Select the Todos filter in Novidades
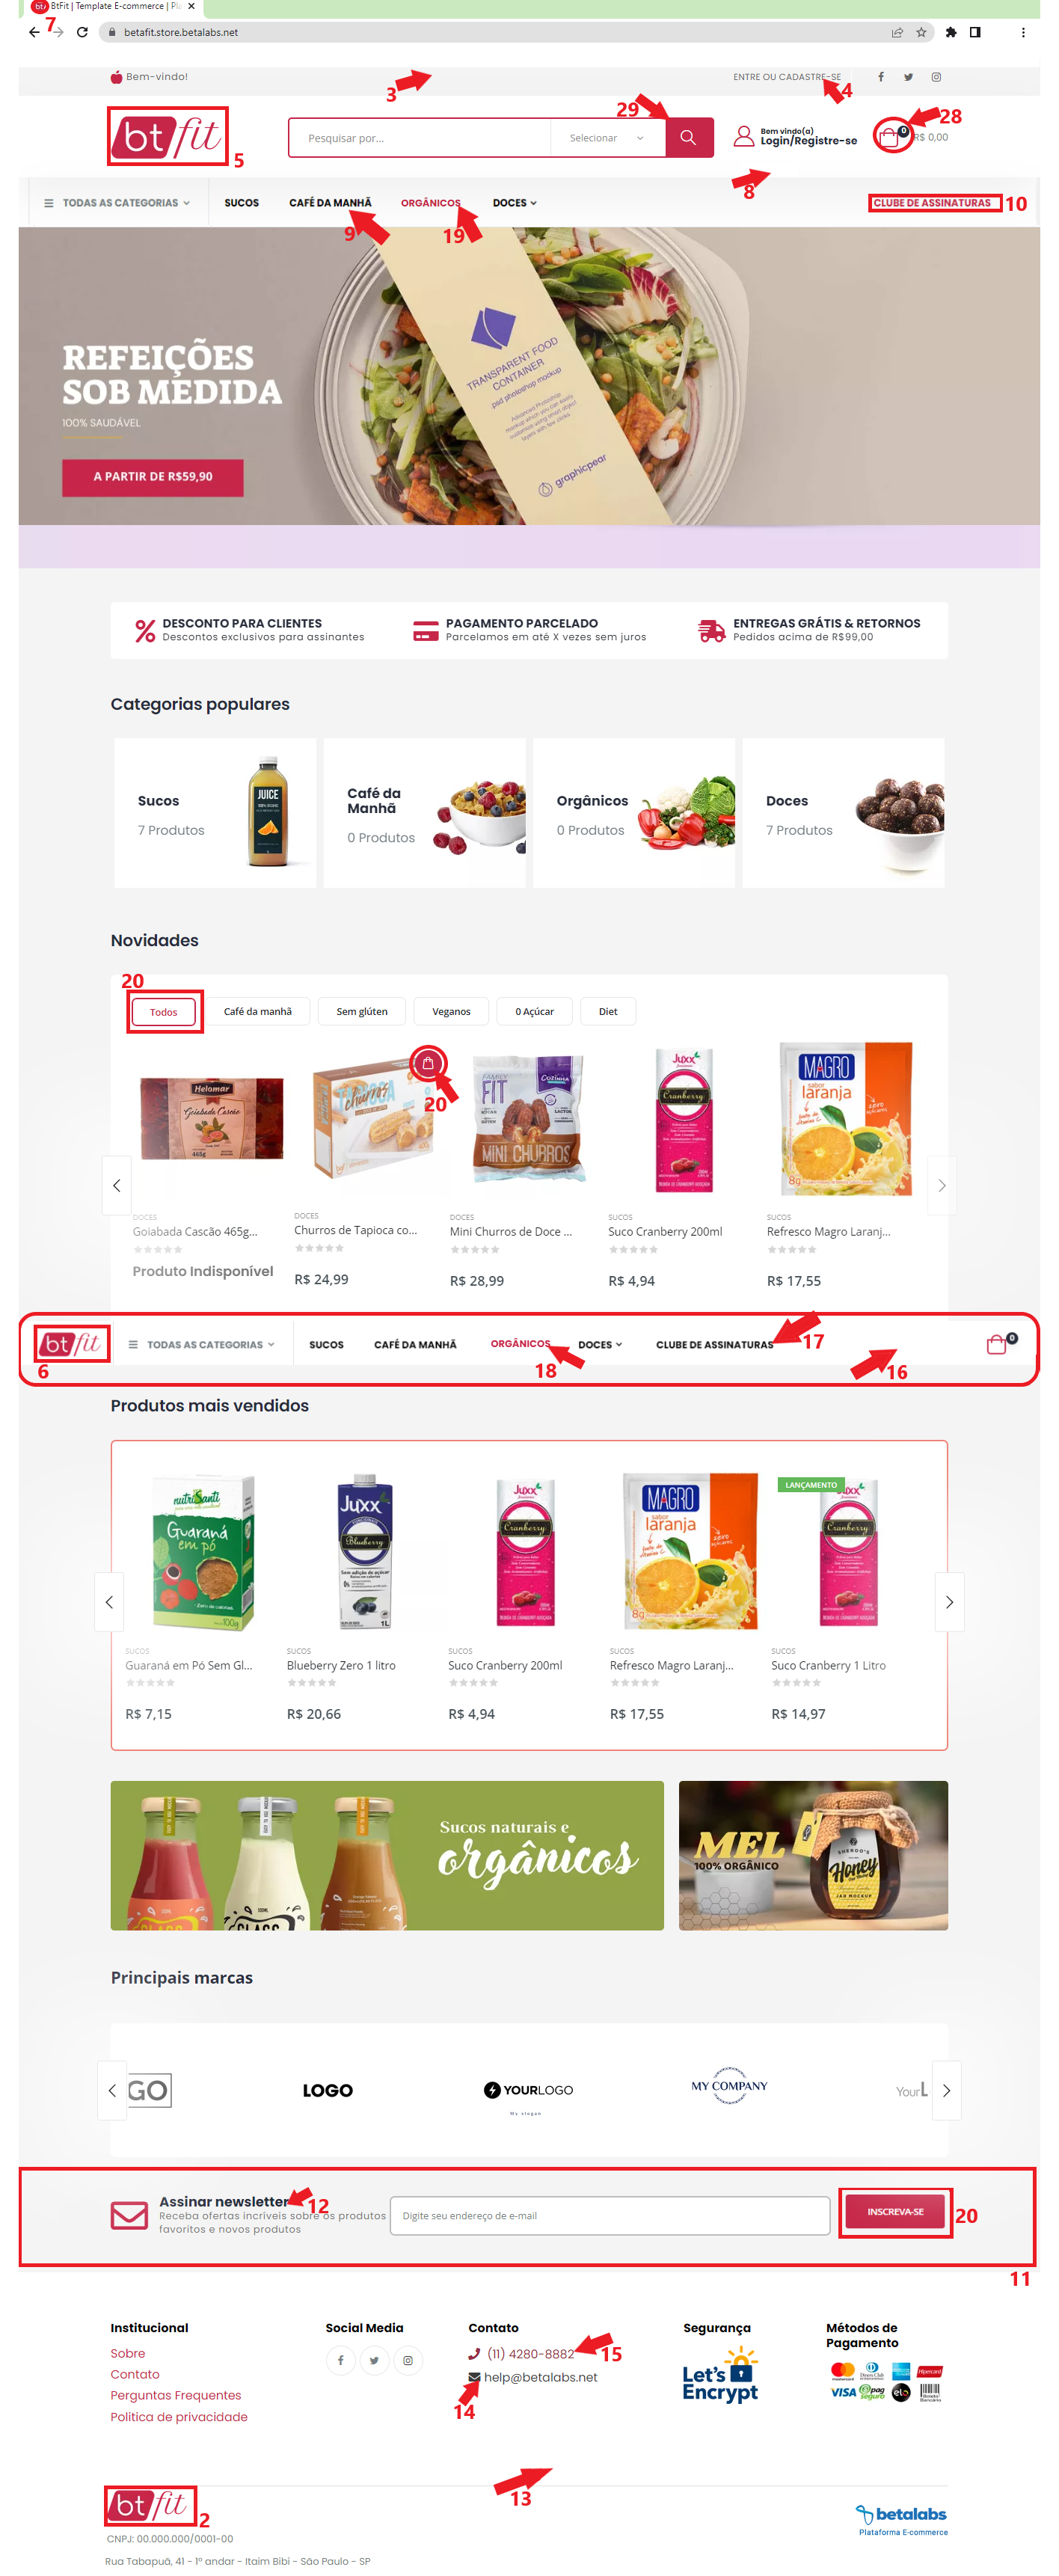This screenshot has width=1059, height=2576. point(164,1011)
